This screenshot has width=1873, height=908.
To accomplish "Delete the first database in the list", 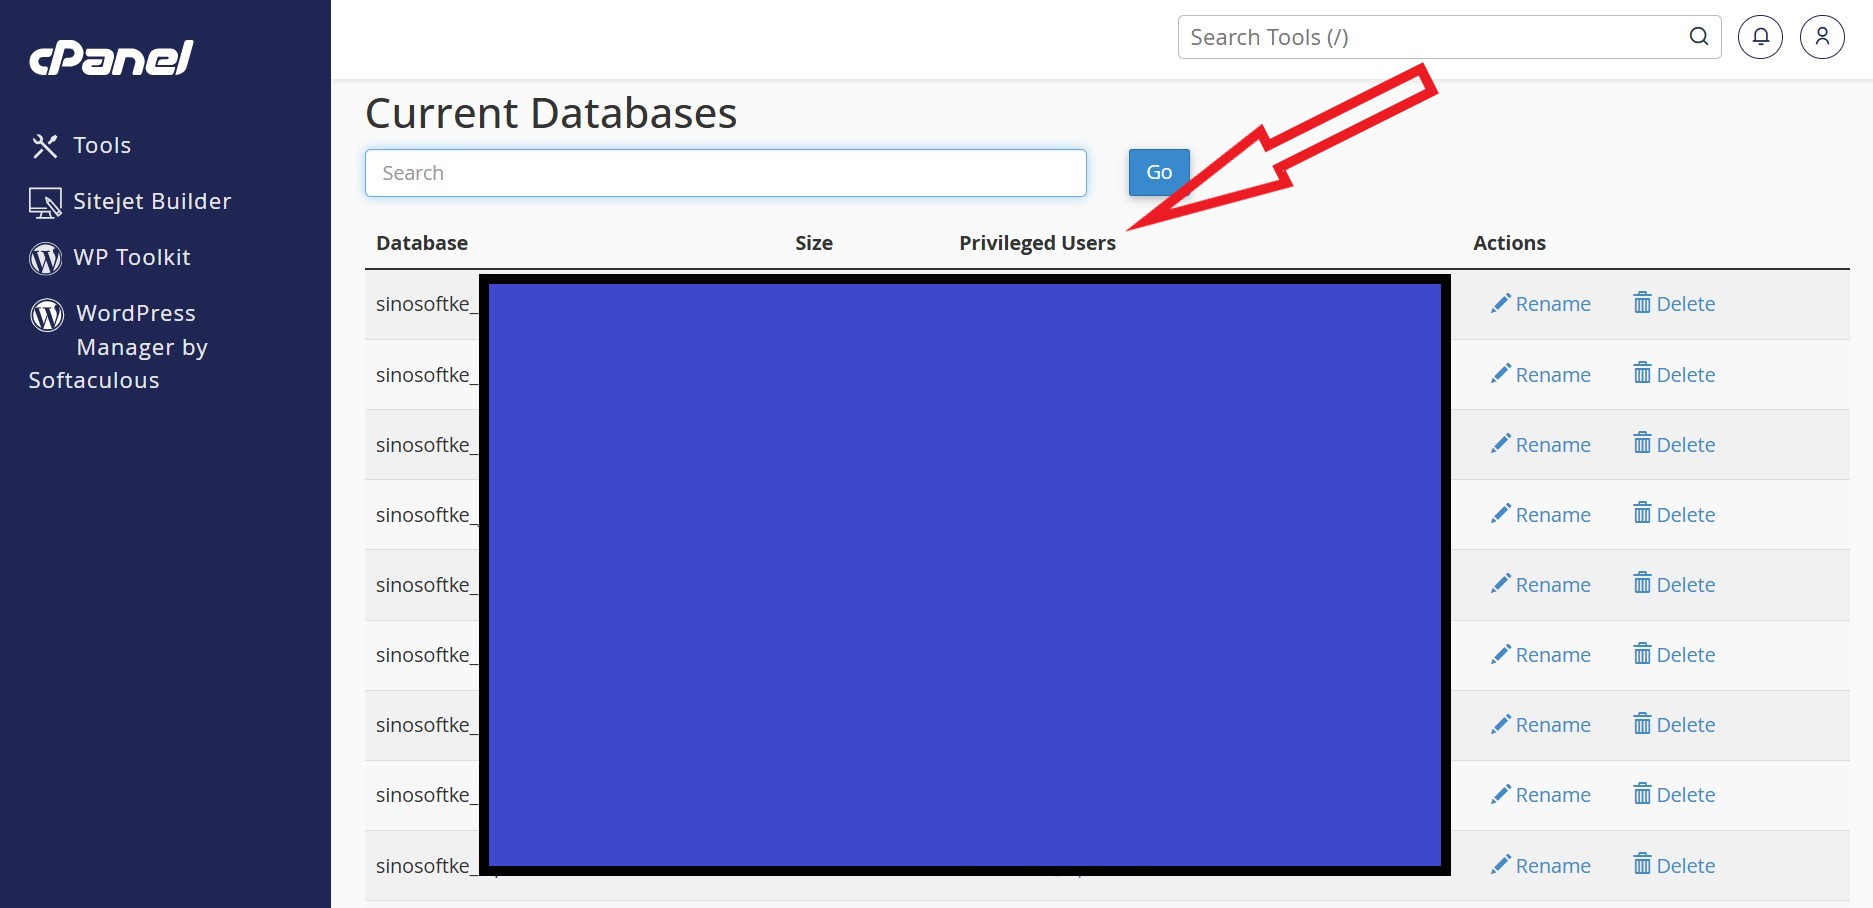I will click(x=1685, y=304).
